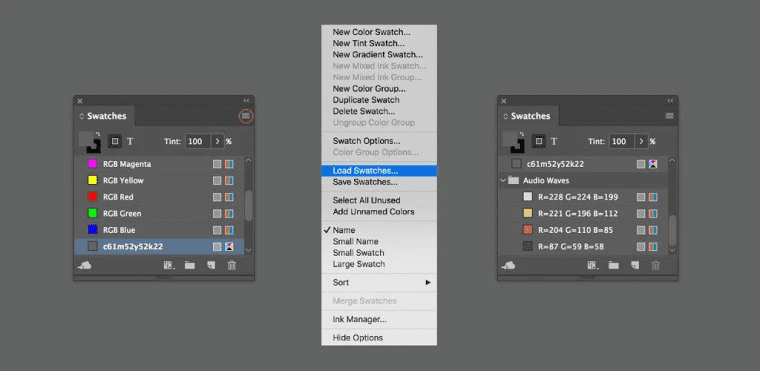Viewport: 760px width, 371px height.
Task: Select the checked Name view option
Action: click(x=344, y=230)
